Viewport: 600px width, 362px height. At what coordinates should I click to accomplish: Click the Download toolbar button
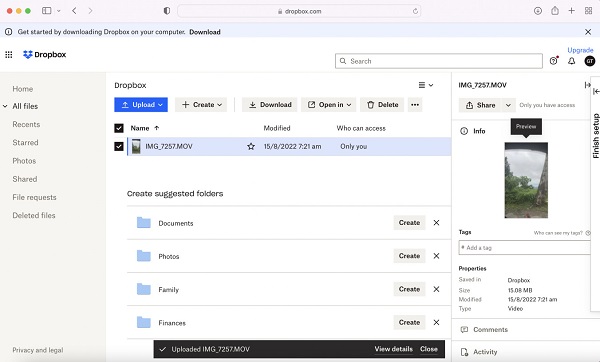coord(270,104)
